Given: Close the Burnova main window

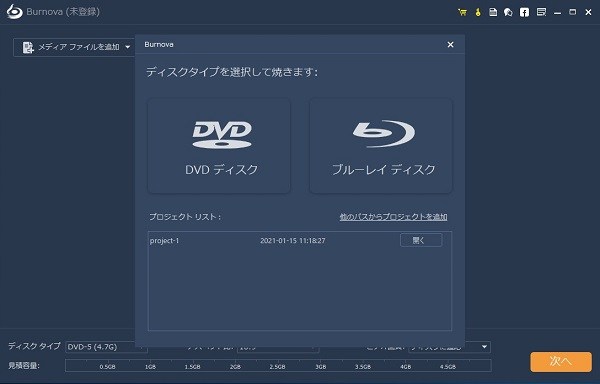Looking at the screenshot, I should click(x=589, y=12).
